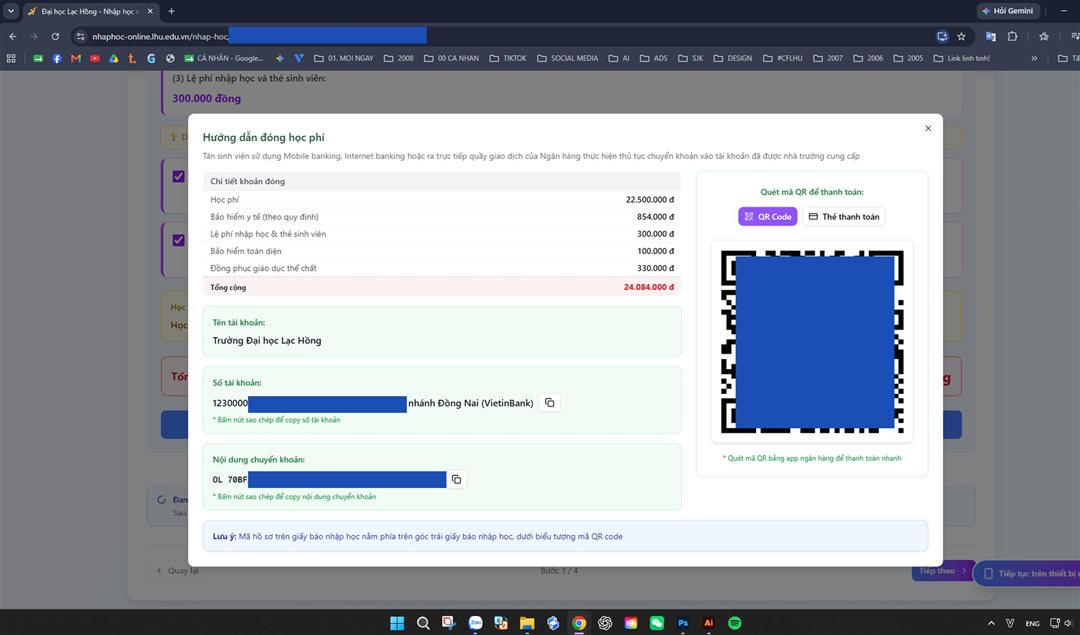Click the Lưu ý note text

coord(417,537)
